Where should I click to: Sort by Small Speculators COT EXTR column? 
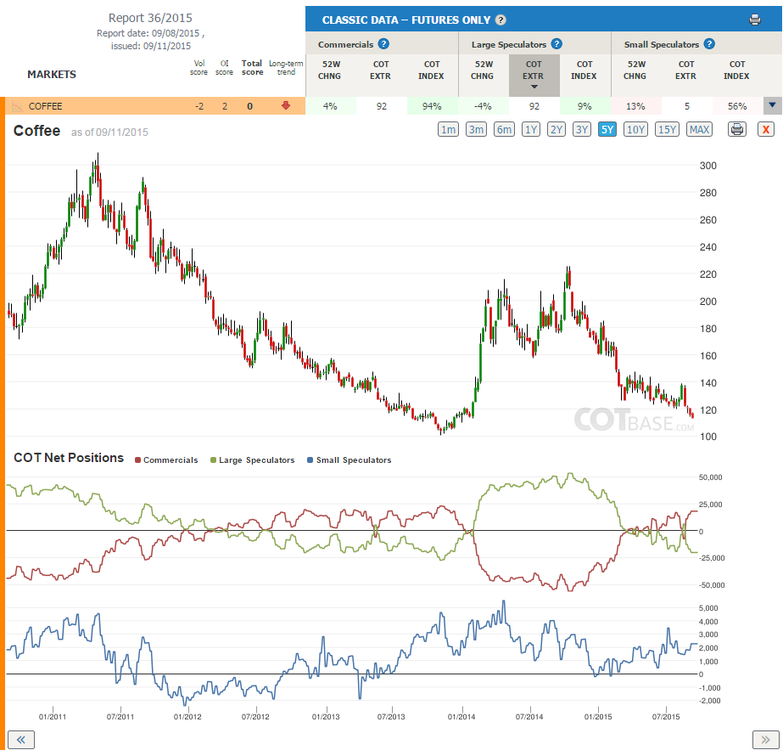point(686,70)
